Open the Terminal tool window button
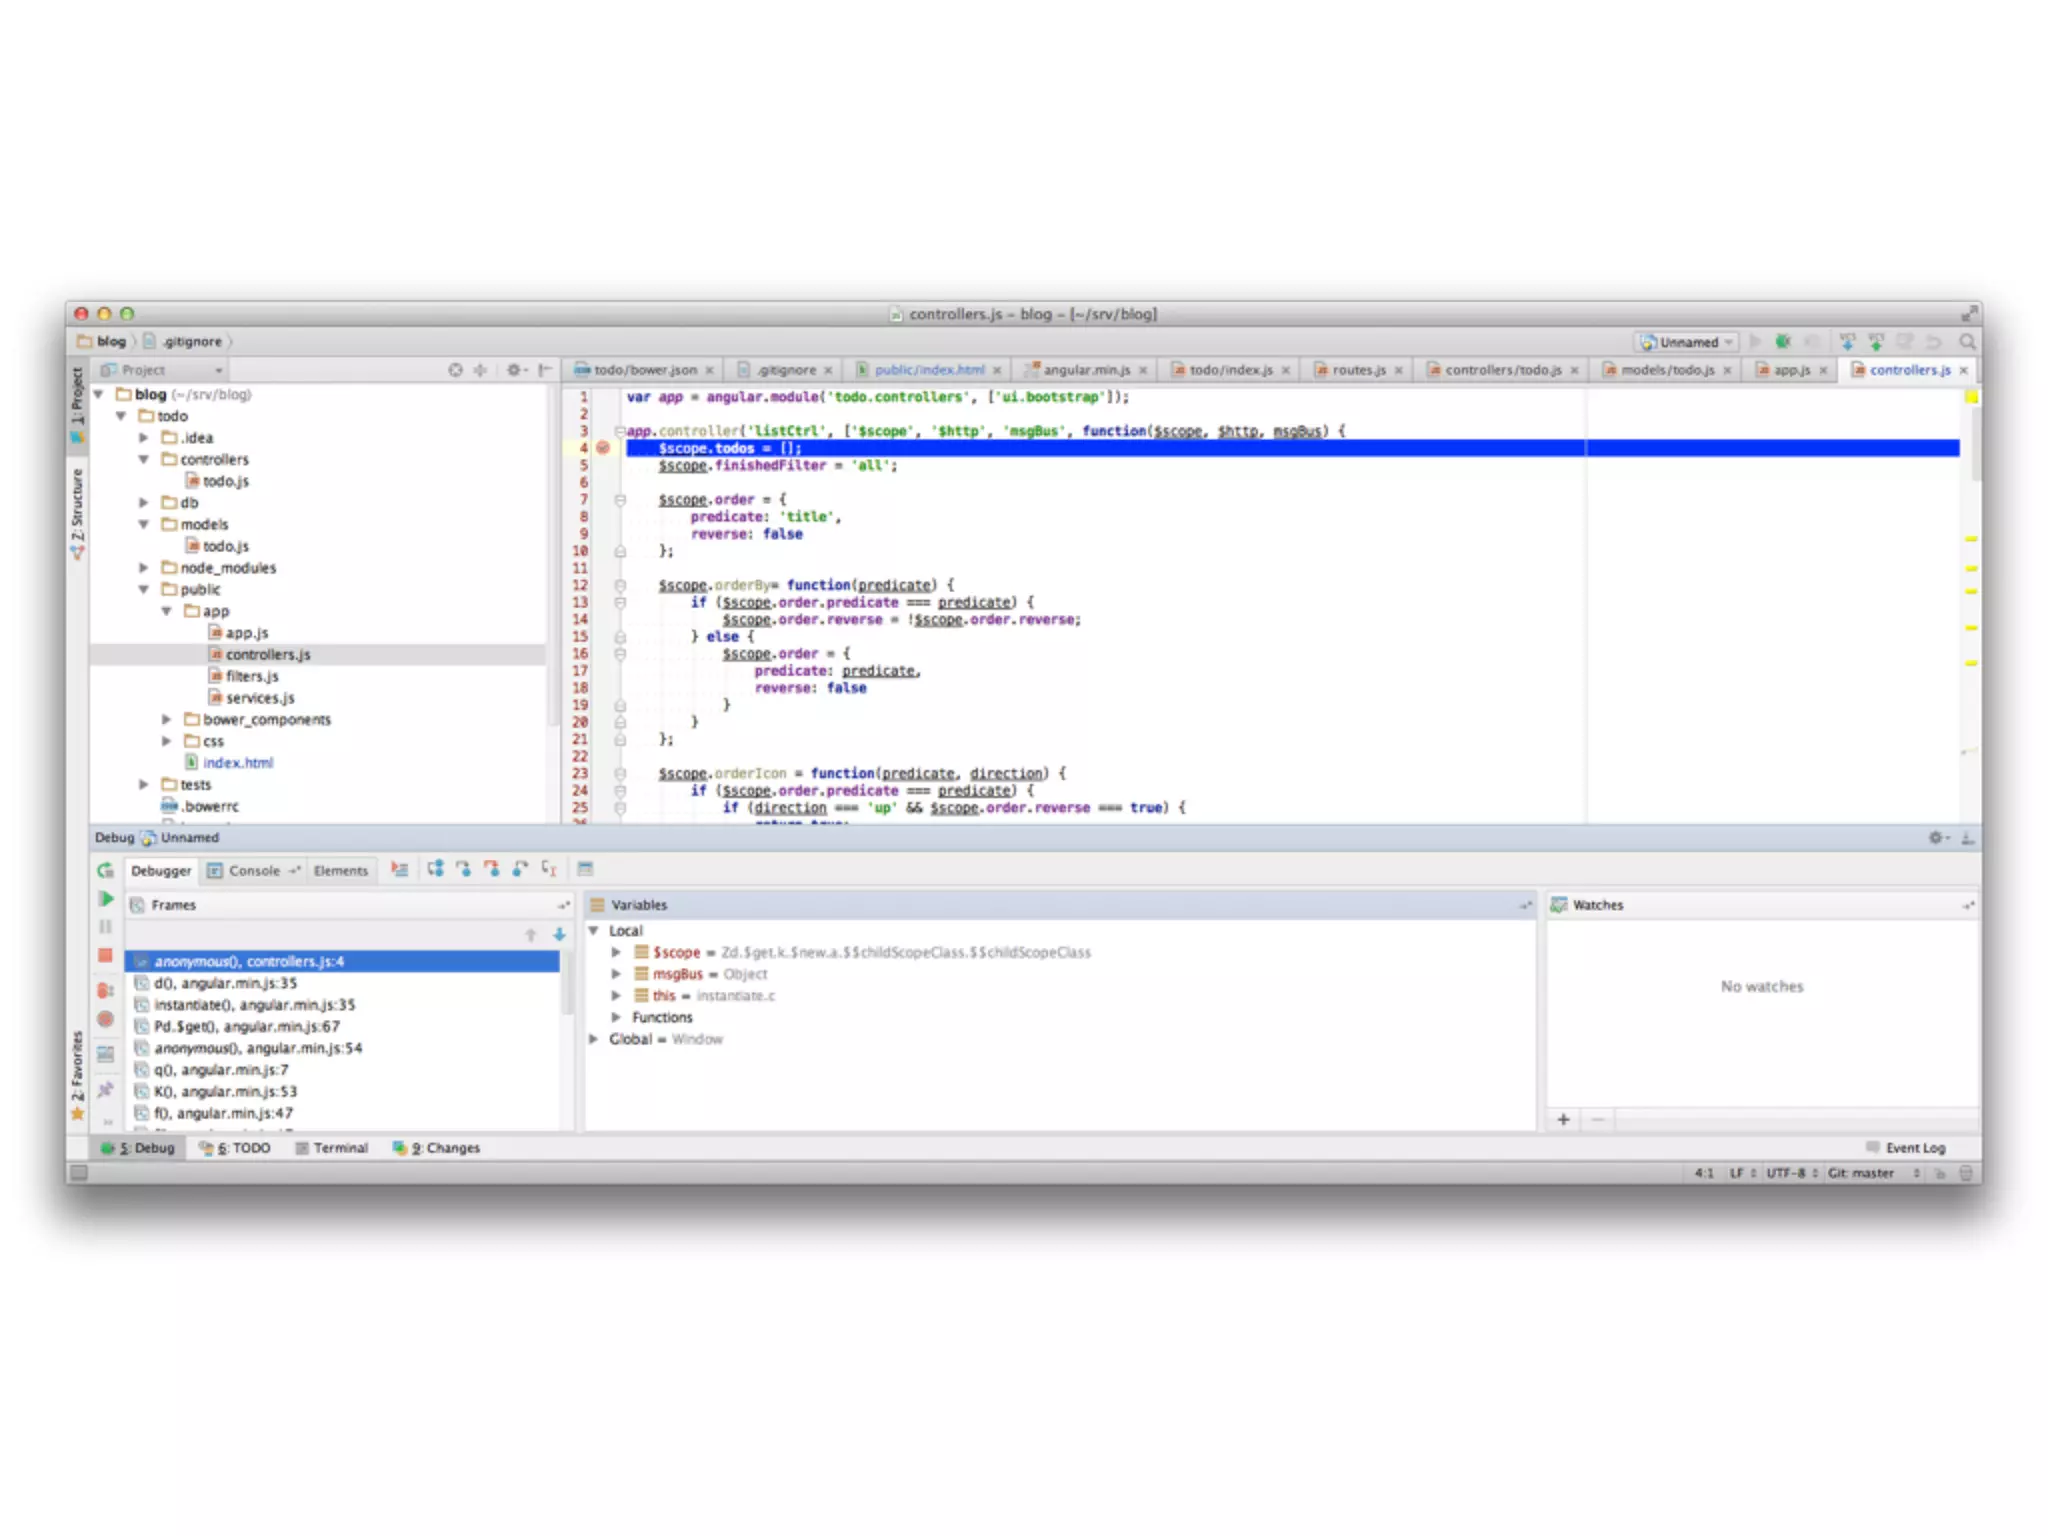Image resolution: width=2048 pixels, height=1536 pixels. click(x=332, y=1148)
